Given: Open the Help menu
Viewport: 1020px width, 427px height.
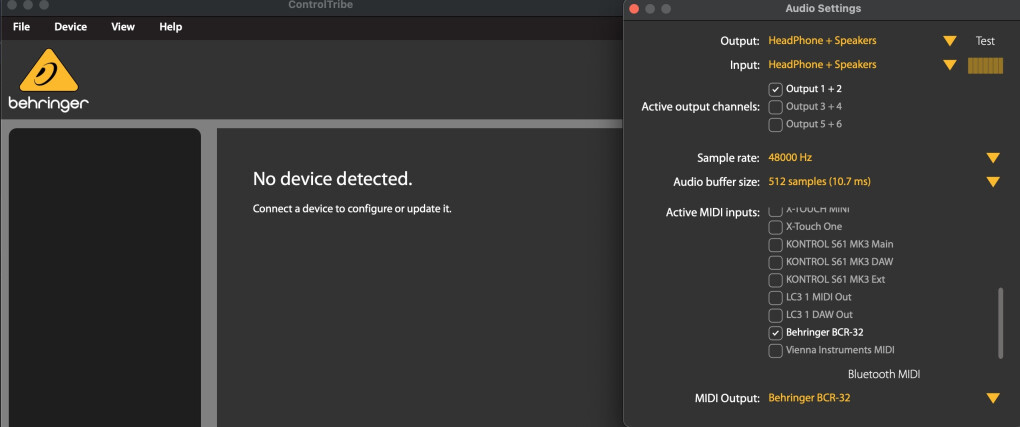Looking at the screenshot, I should click(170, 27).
